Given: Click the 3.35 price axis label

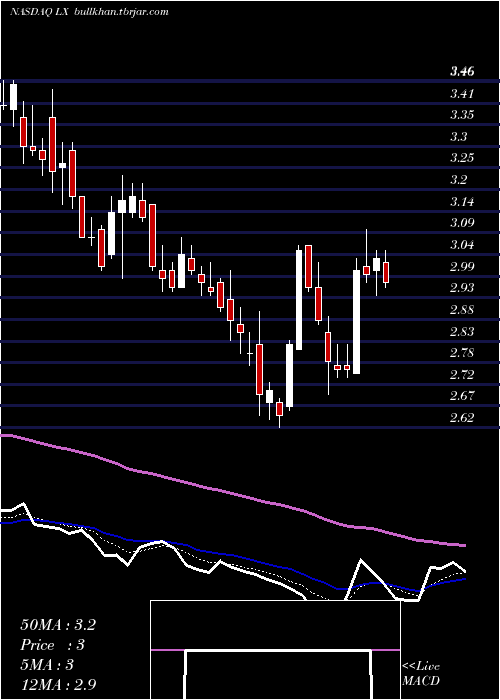Looking at the screenshot, I should pos(462,115).
